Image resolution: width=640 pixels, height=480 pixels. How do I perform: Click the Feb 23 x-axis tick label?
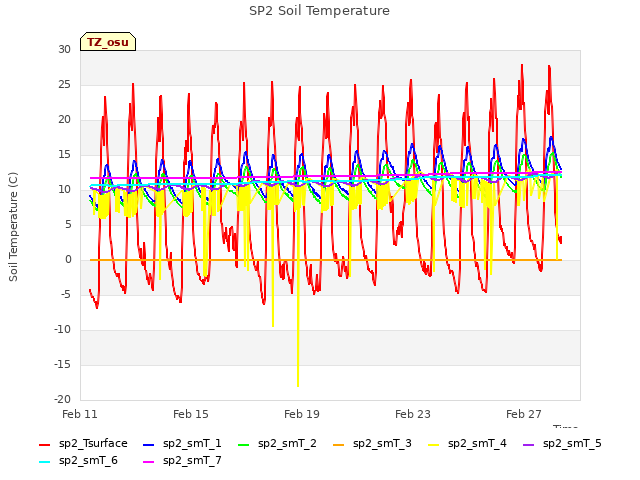pos(413,414)
